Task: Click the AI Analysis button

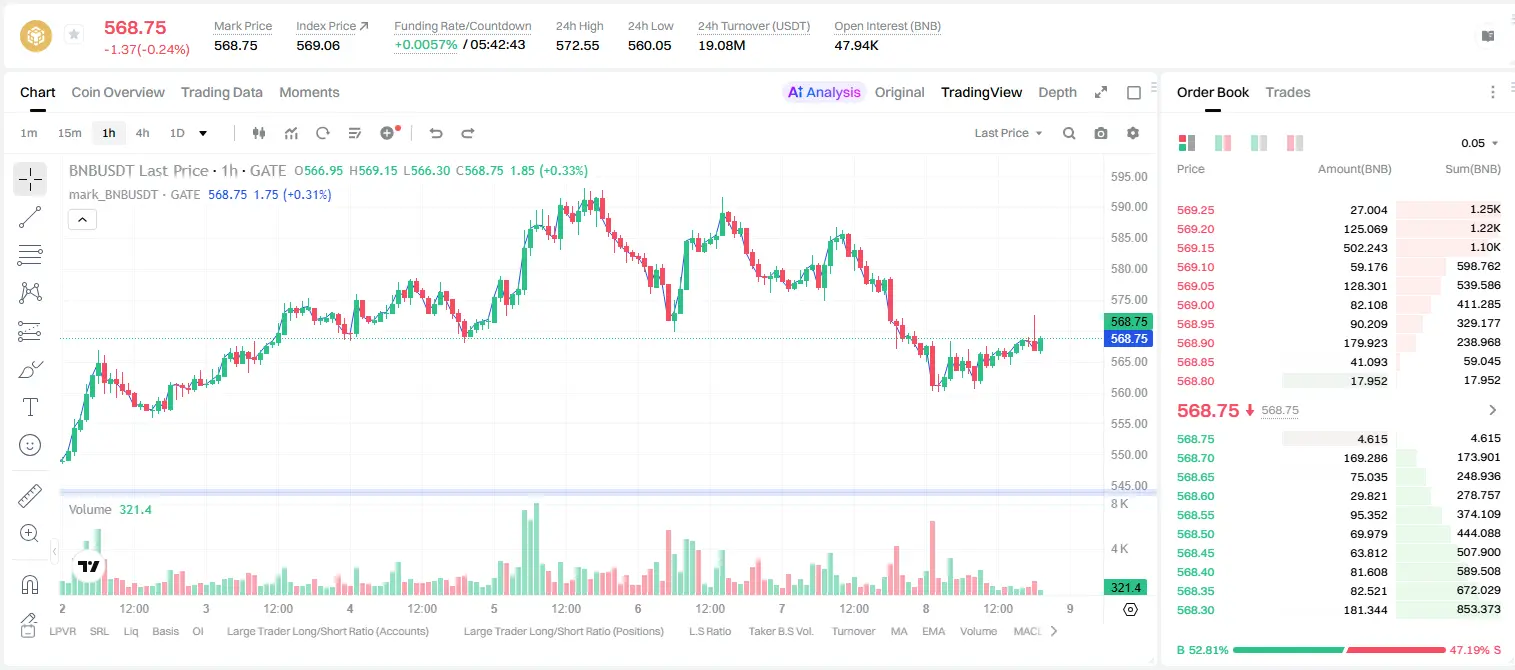Action: tap(824, 92)
